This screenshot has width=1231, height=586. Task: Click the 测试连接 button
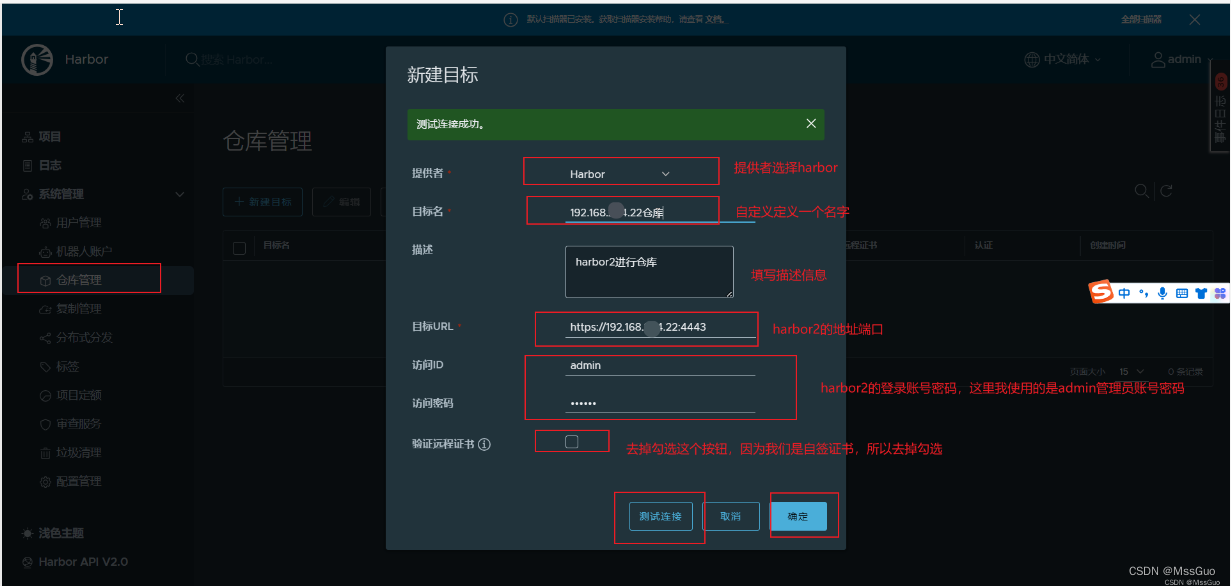click(x=661, y=516)
